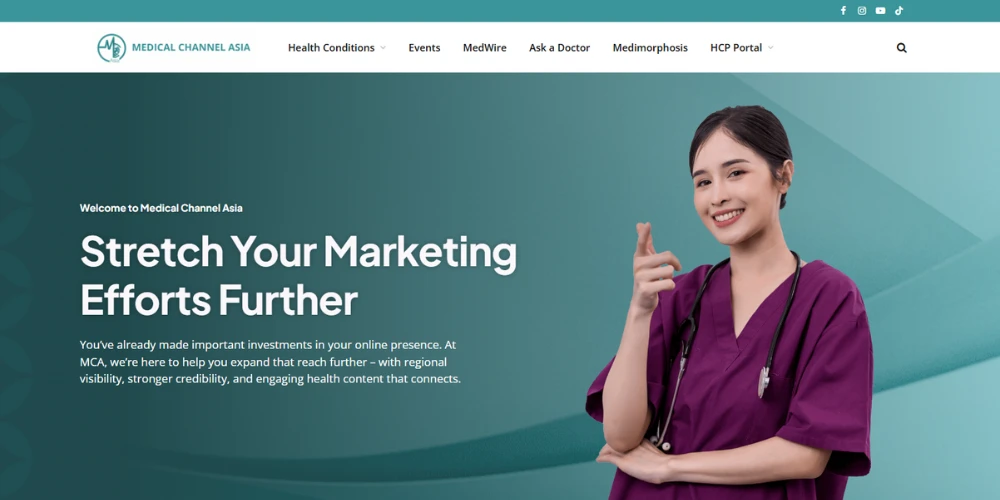This screenshot has height=500, width=1000.
Task: Click the Medical Channel Asia logo text
Action: [191, 47]
